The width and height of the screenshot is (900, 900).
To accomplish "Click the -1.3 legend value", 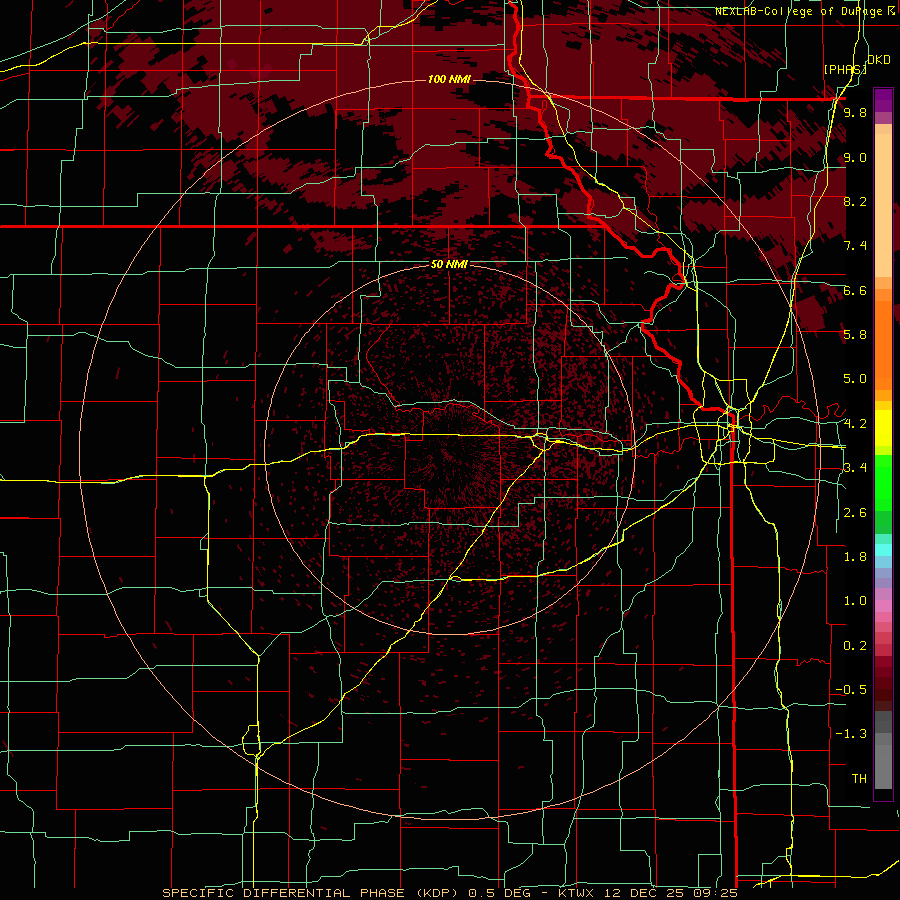I will 851,734.
